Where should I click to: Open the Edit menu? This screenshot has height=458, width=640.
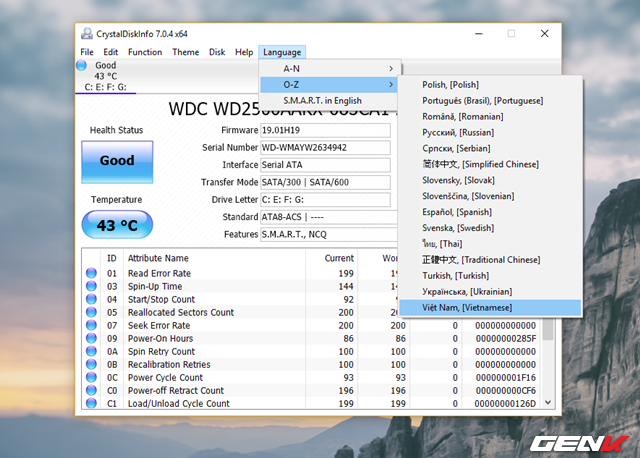pos(111,52)
